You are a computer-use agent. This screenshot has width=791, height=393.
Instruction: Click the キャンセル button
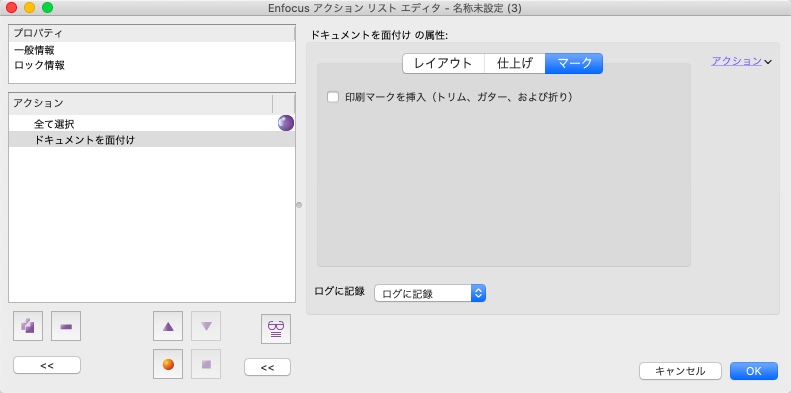[680, 371]
